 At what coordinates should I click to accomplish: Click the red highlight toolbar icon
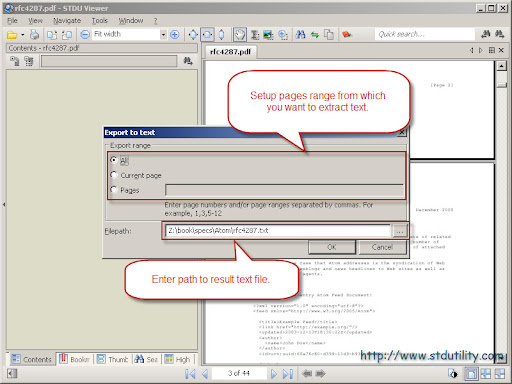pos(347,34)
